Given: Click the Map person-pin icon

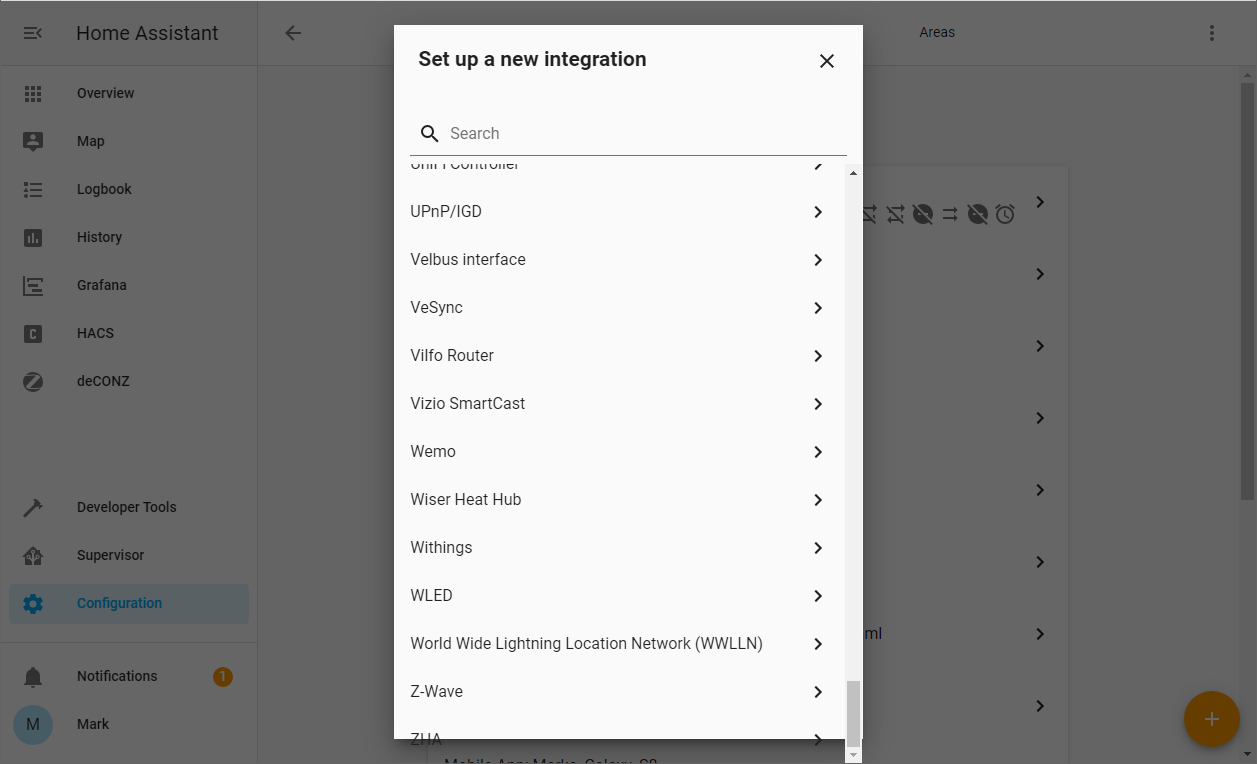Looking at the screenshot, I should (x=33, y=141).
